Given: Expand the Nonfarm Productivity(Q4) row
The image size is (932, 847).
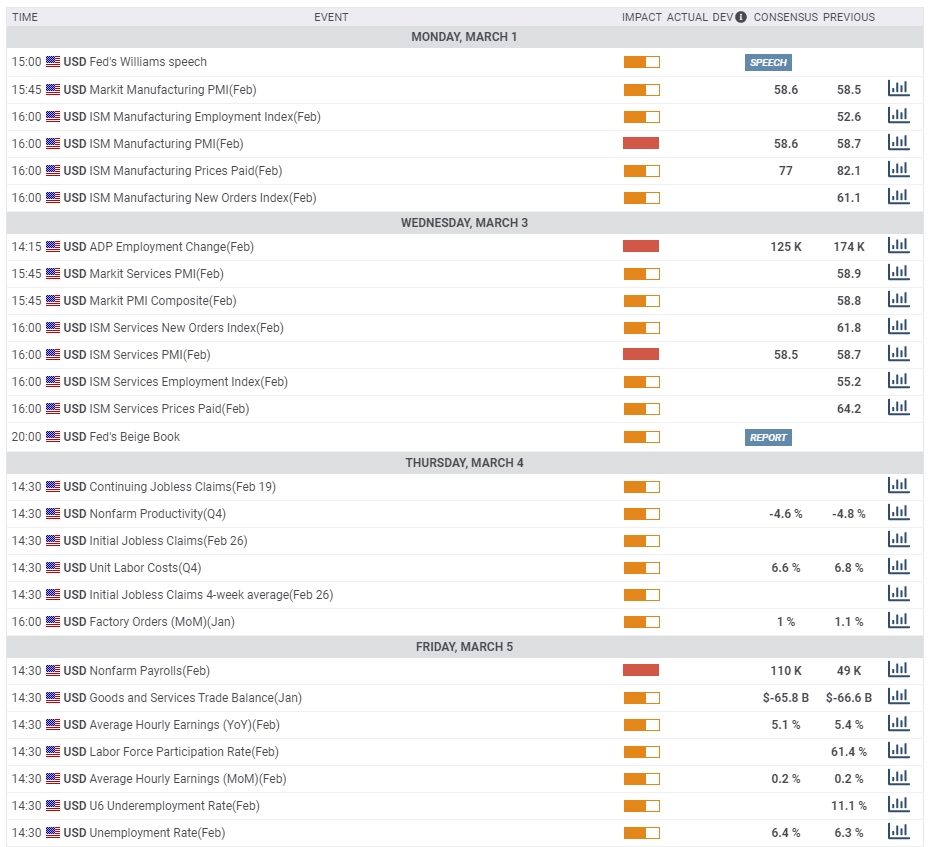Looking at the screenshot, I should coord(158,514).
